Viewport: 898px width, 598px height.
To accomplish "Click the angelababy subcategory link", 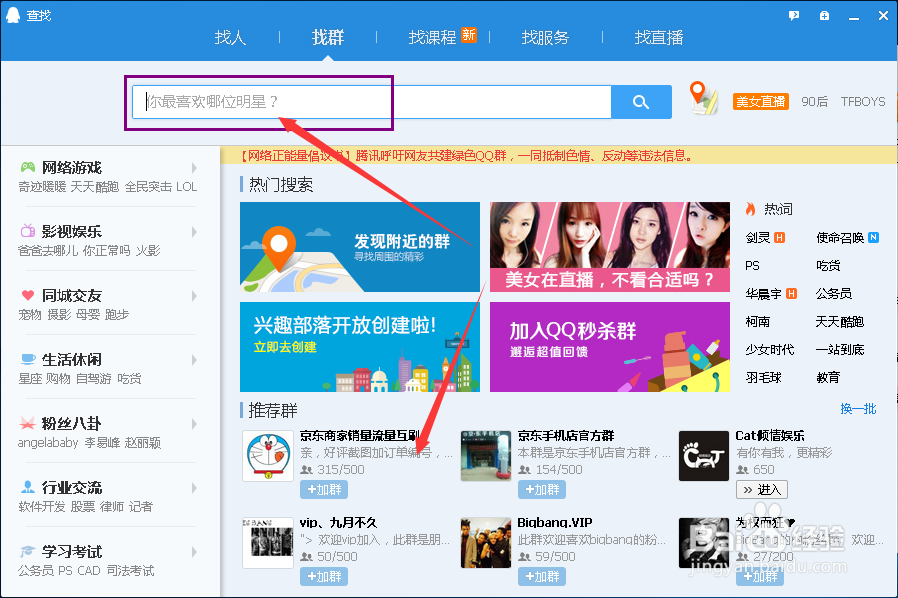I will (48, 443).
